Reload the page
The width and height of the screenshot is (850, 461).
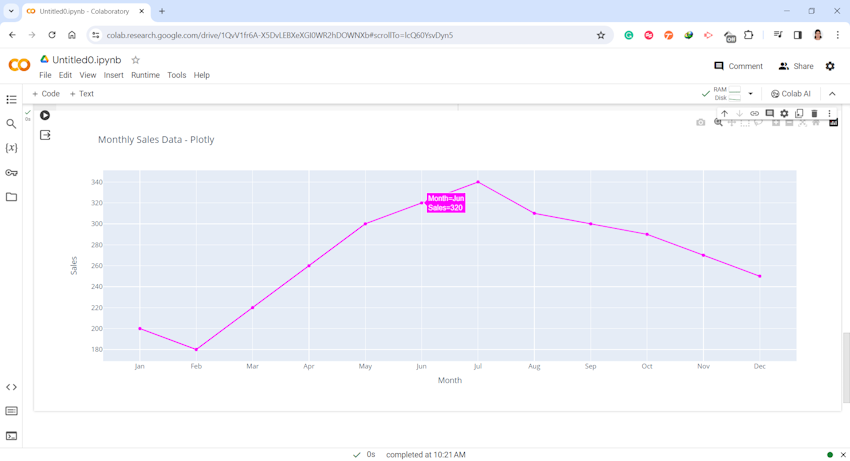click(52, 35)
